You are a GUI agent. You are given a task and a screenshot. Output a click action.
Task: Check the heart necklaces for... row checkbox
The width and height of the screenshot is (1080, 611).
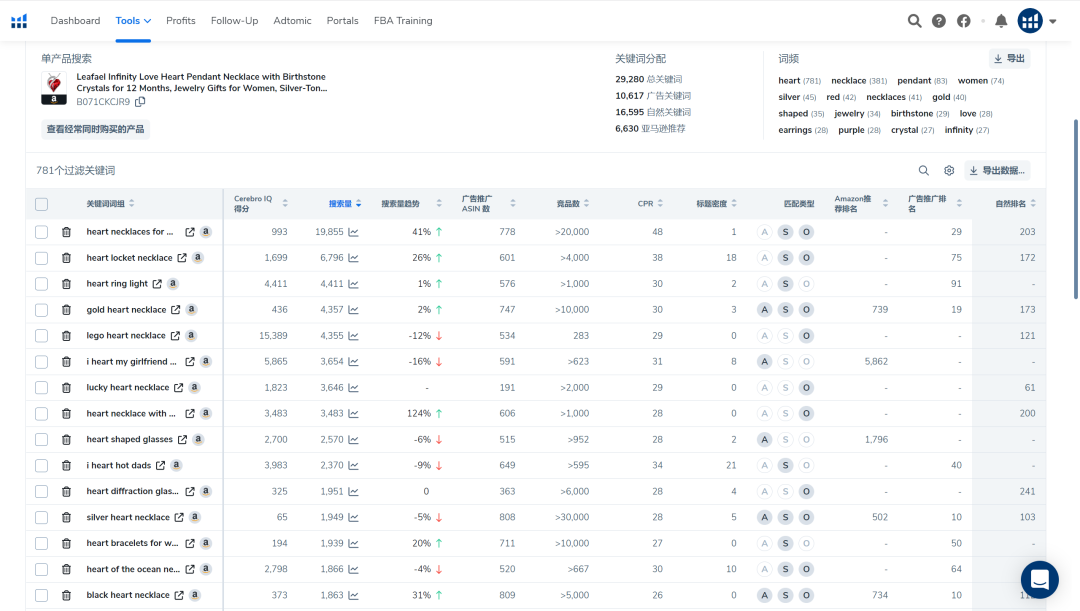(41, 232)
